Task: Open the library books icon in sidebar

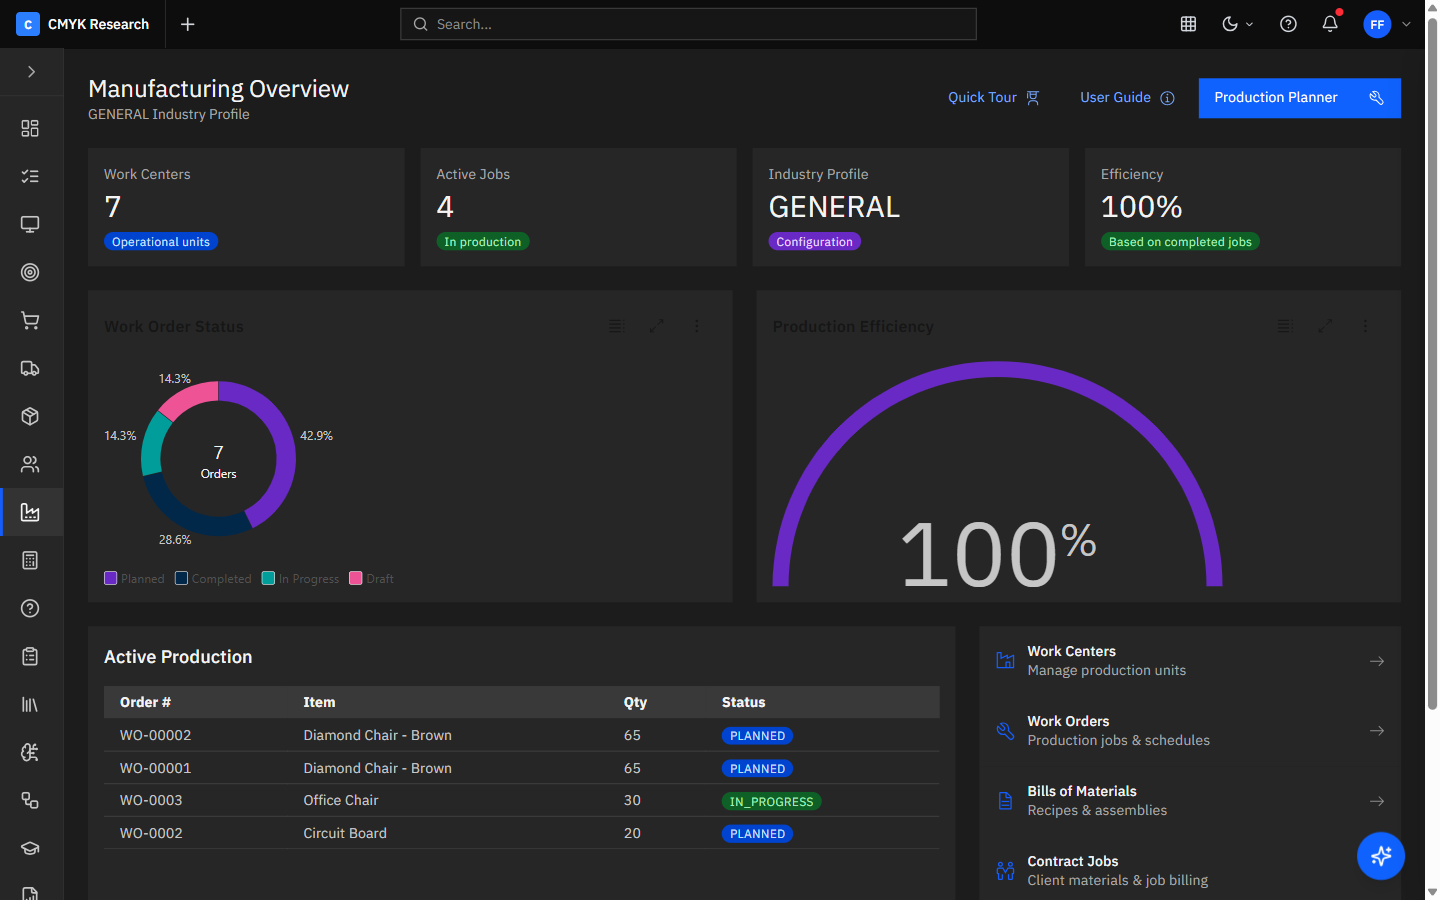Action: point(30,704)
